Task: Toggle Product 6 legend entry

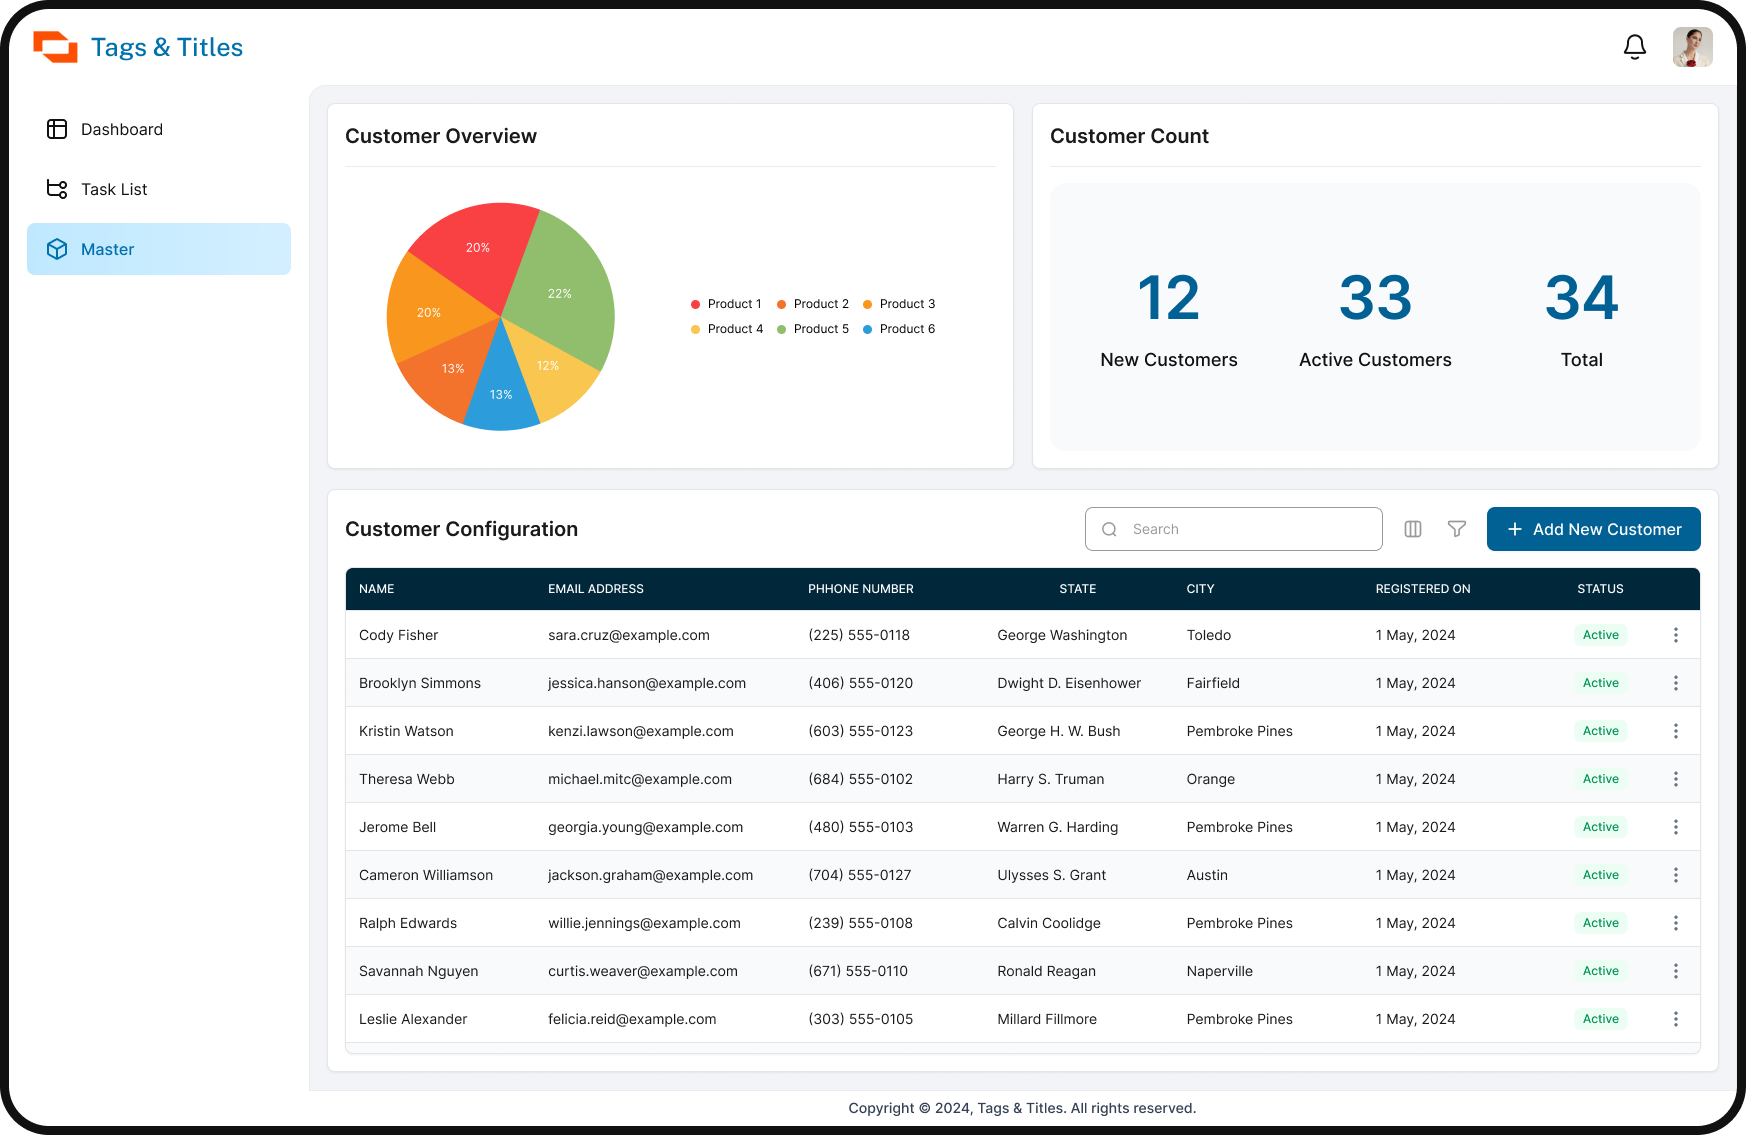Action: click(x=898, y=329)
